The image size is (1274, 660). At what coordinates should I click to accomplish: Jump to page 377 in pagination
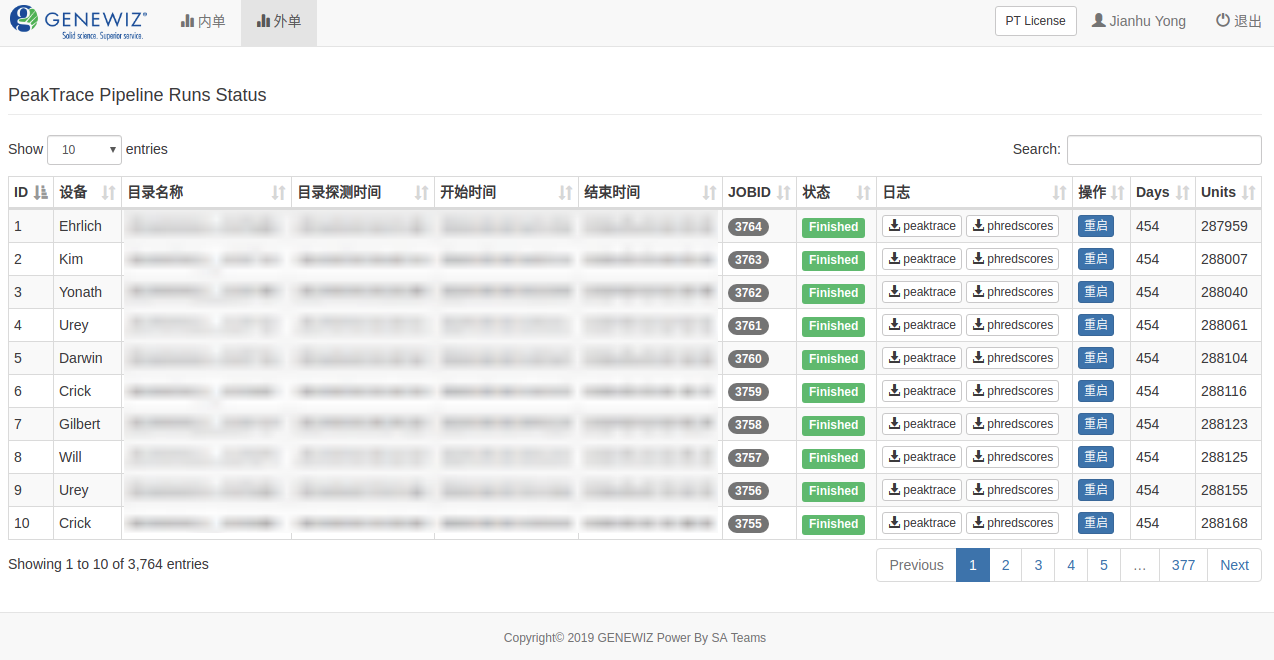(x=1183, y=565)
